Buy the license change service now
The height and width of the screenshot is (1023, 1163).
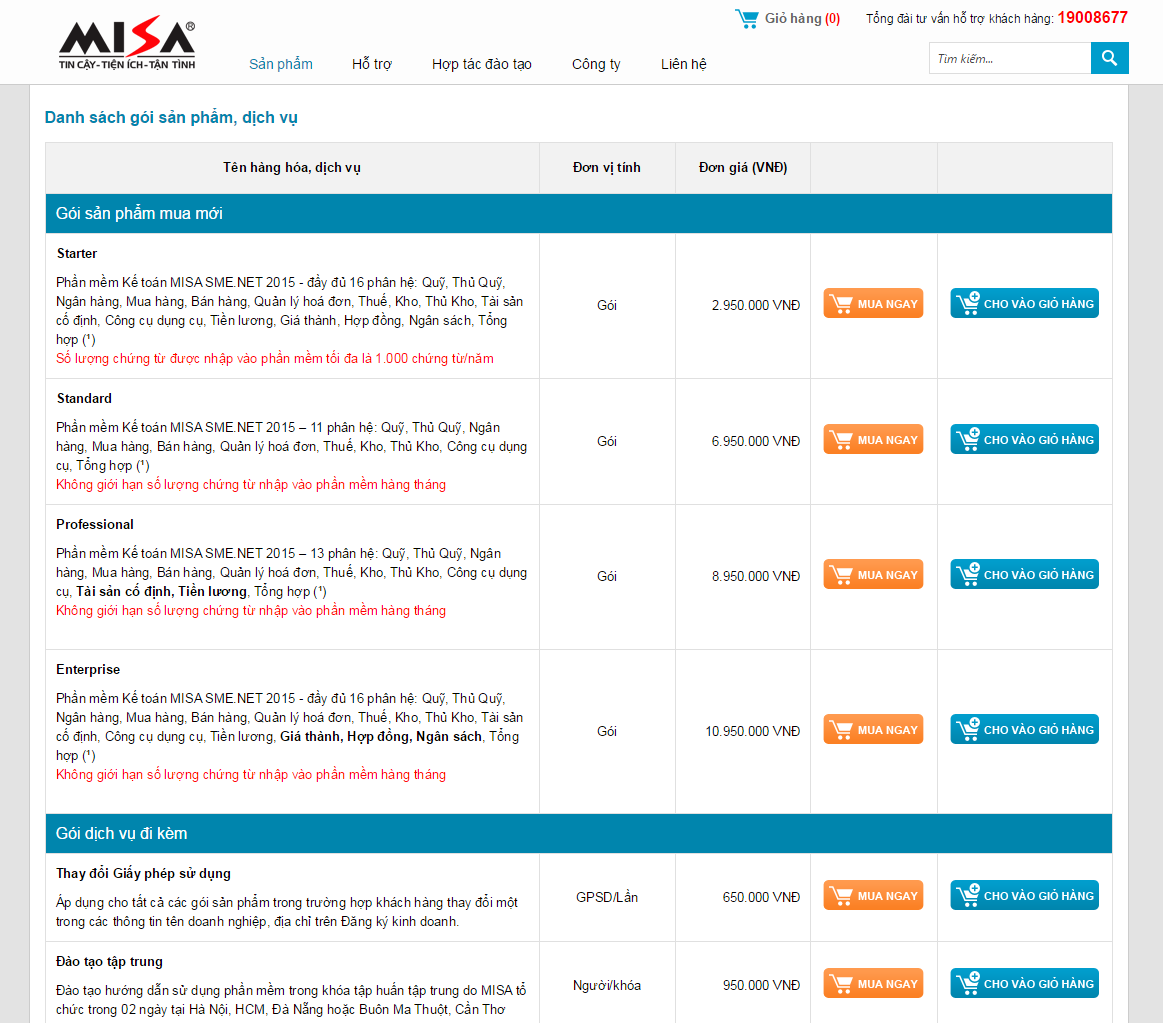pos(873,896)
